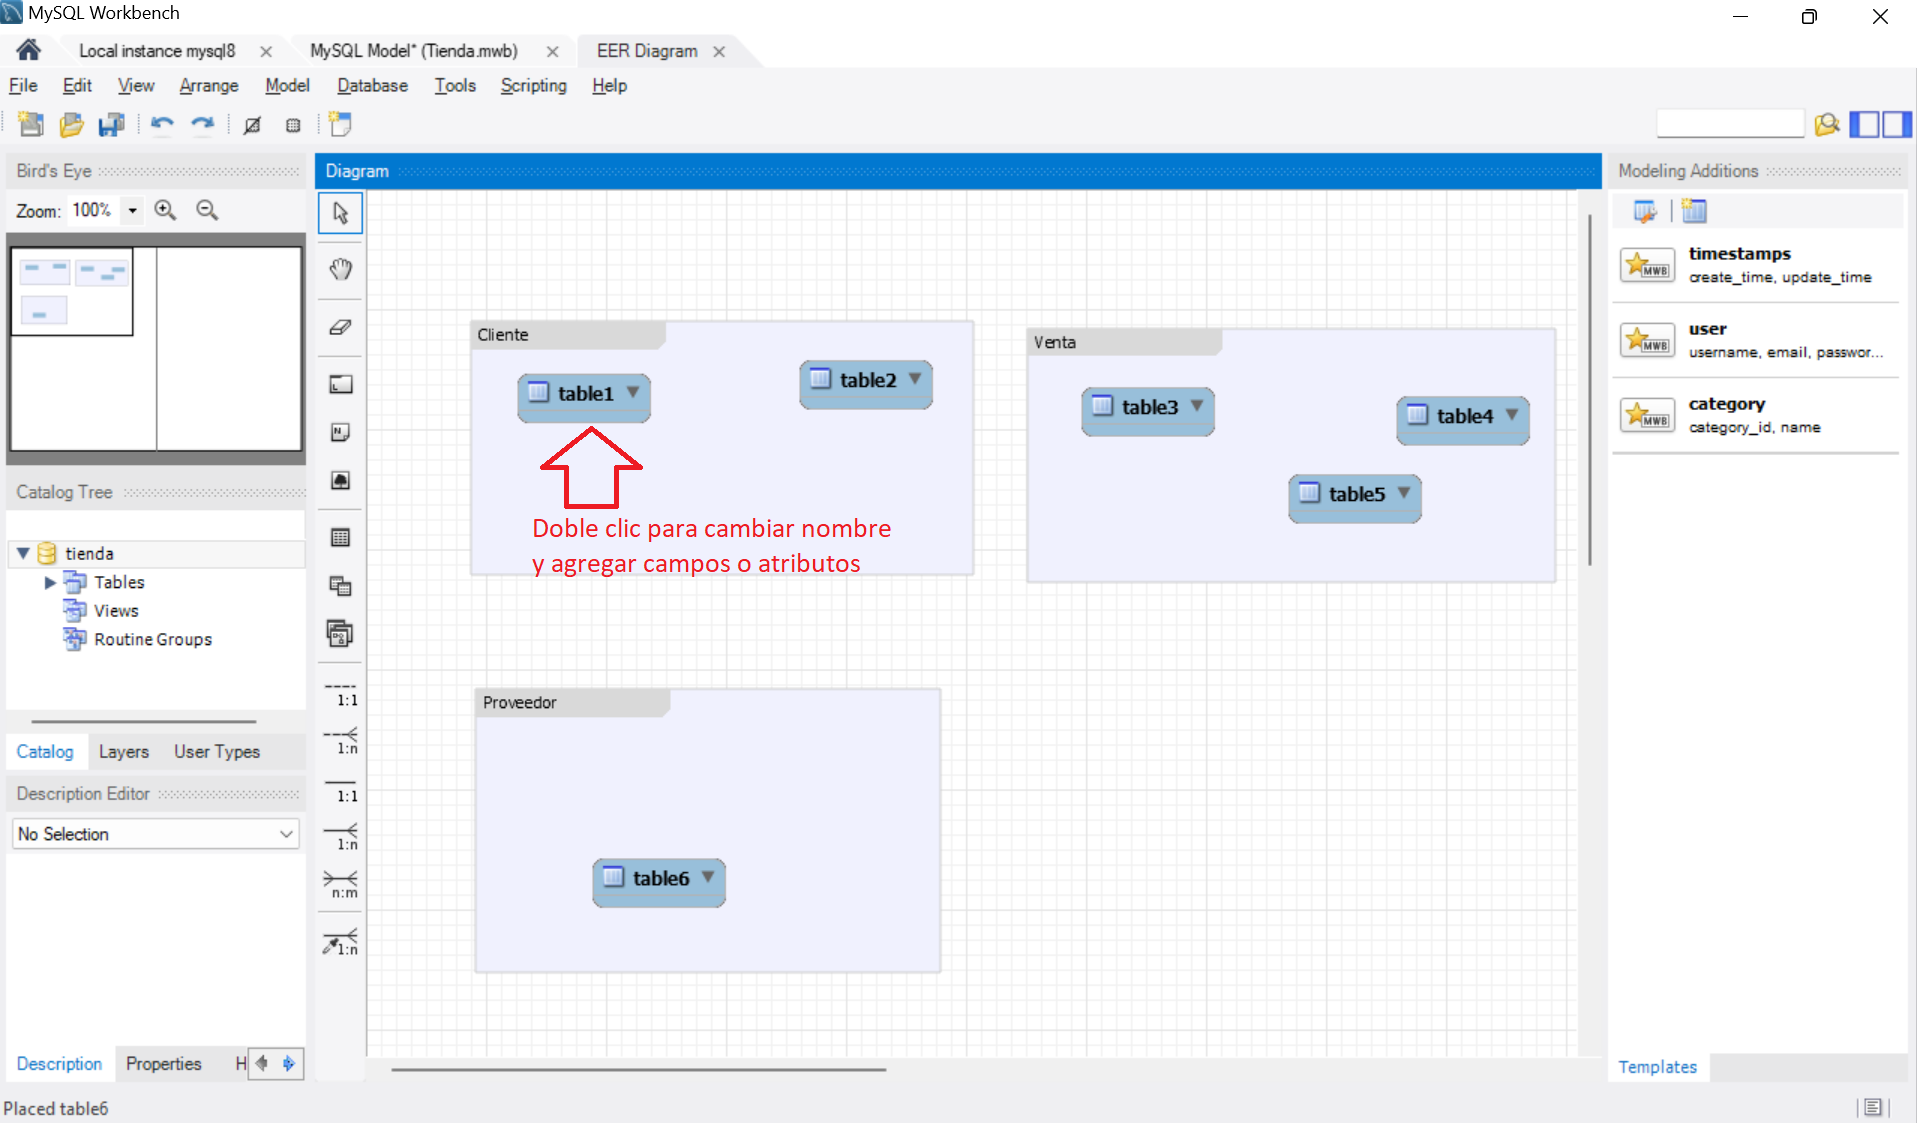This screenshot has height=1123, width=1917.
Task: Expand table5 column list arrow
Action: [x=1404, y=493]
